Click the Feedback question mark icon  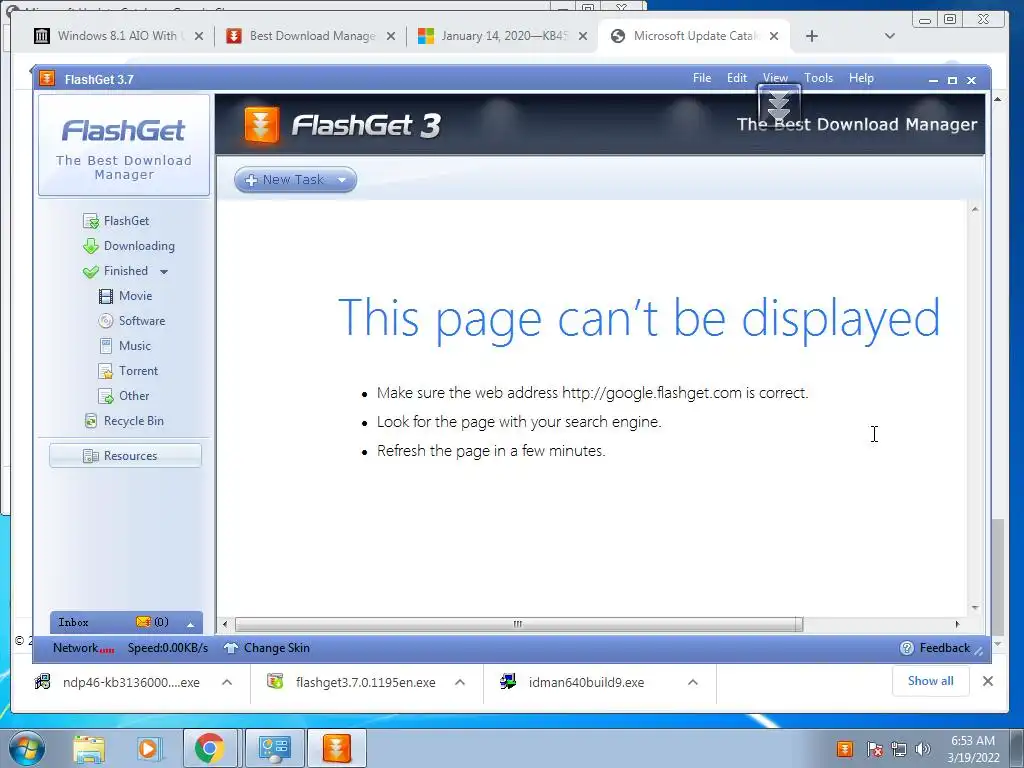coord(906,648)
